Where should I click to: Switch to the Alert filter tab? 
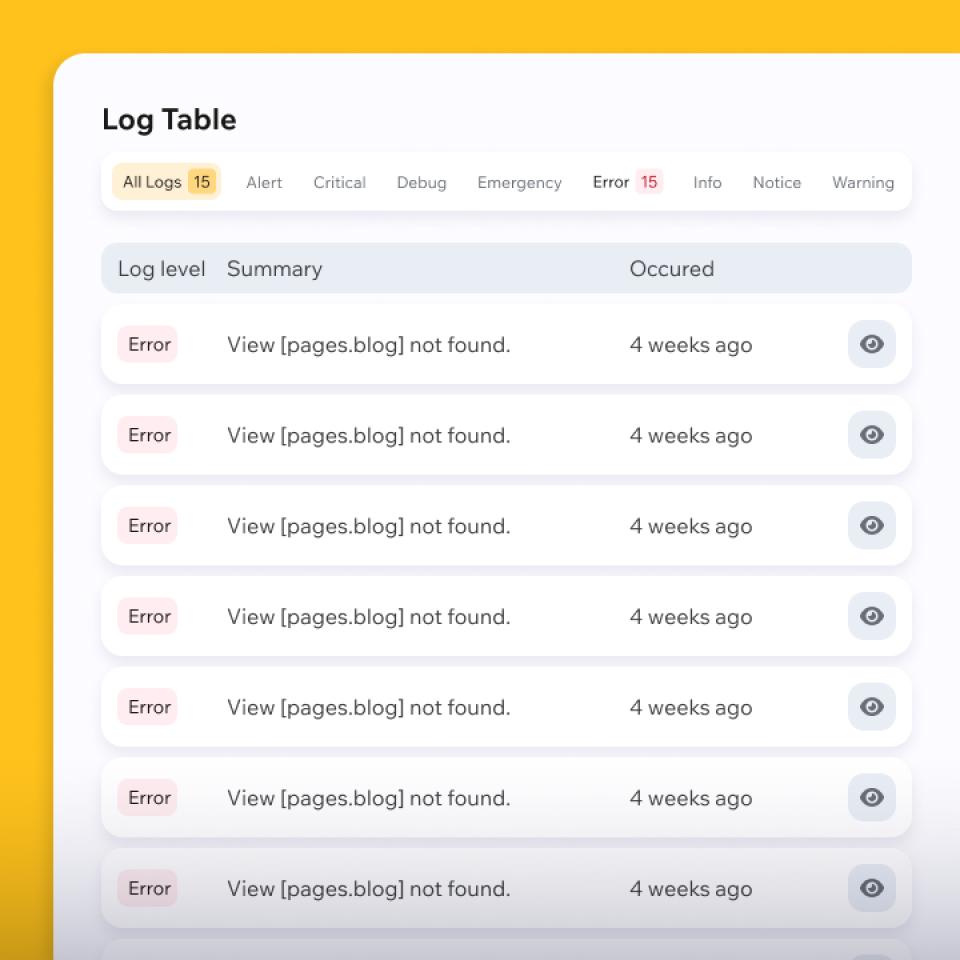(x=264, y=183)
